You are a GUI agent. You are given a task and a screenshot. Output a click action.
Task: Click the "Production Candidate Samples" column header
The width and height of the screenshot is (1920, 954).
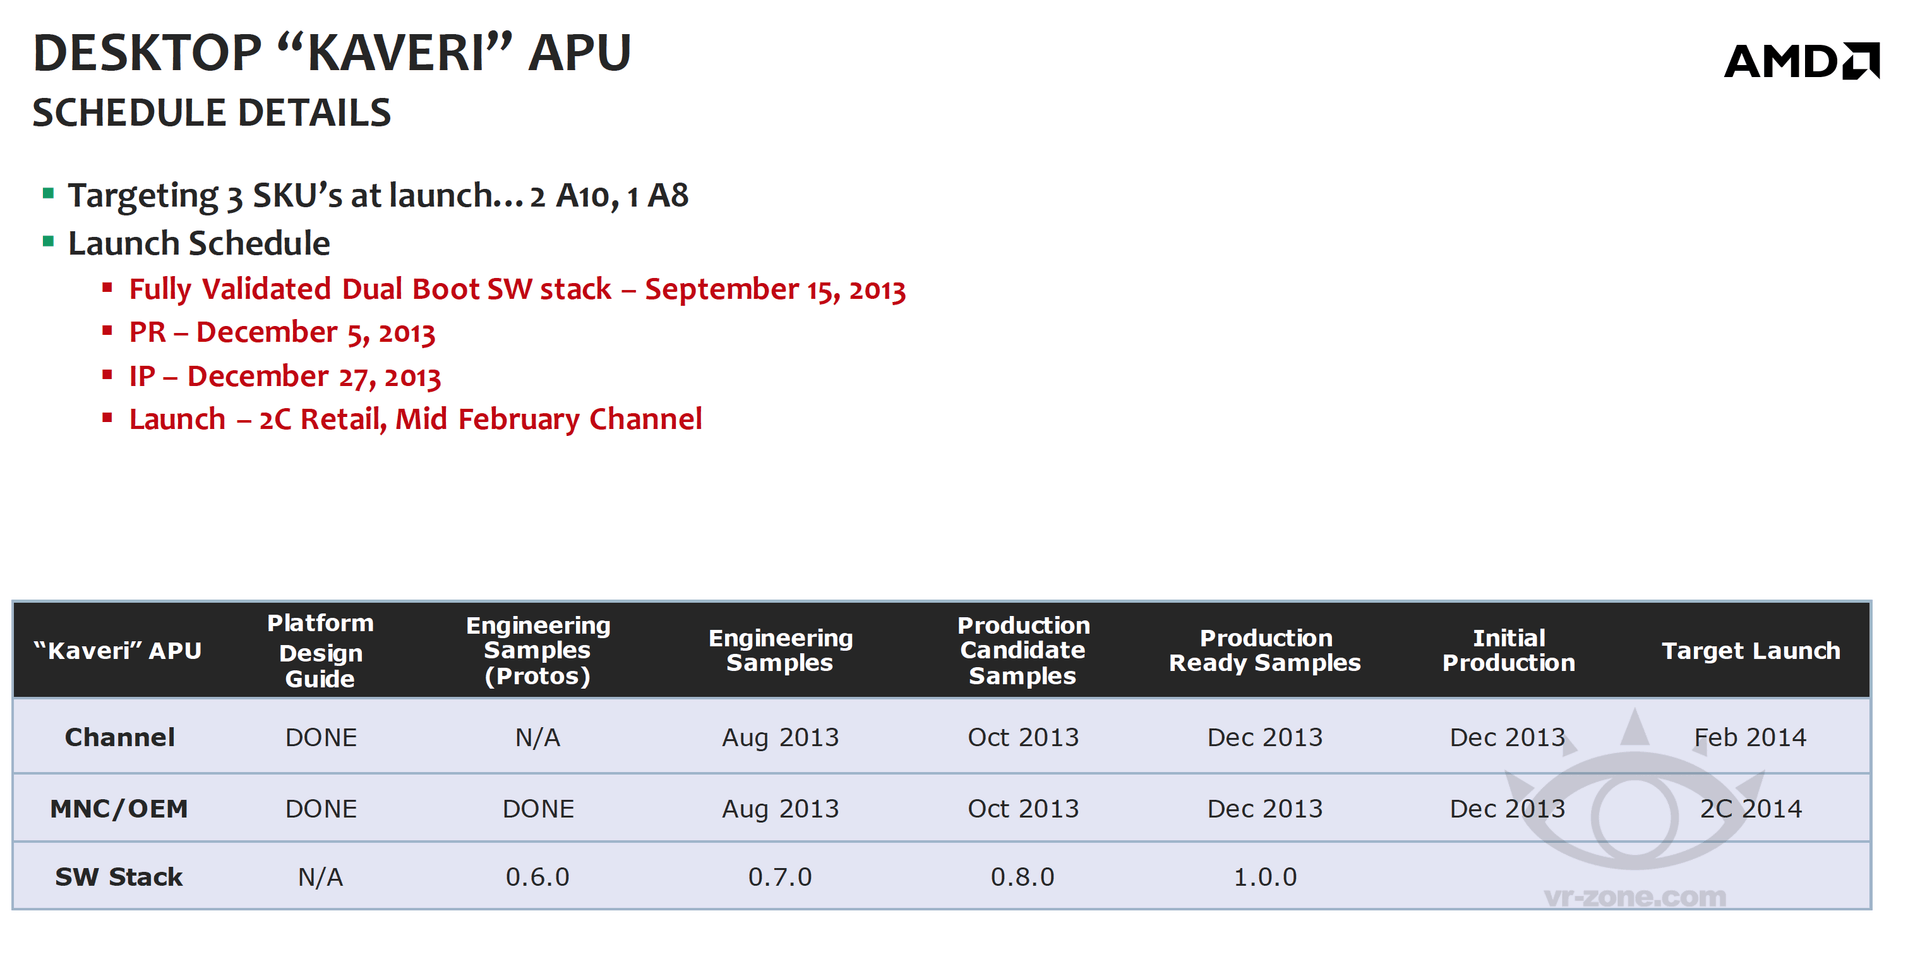[x=1023, y=651]
